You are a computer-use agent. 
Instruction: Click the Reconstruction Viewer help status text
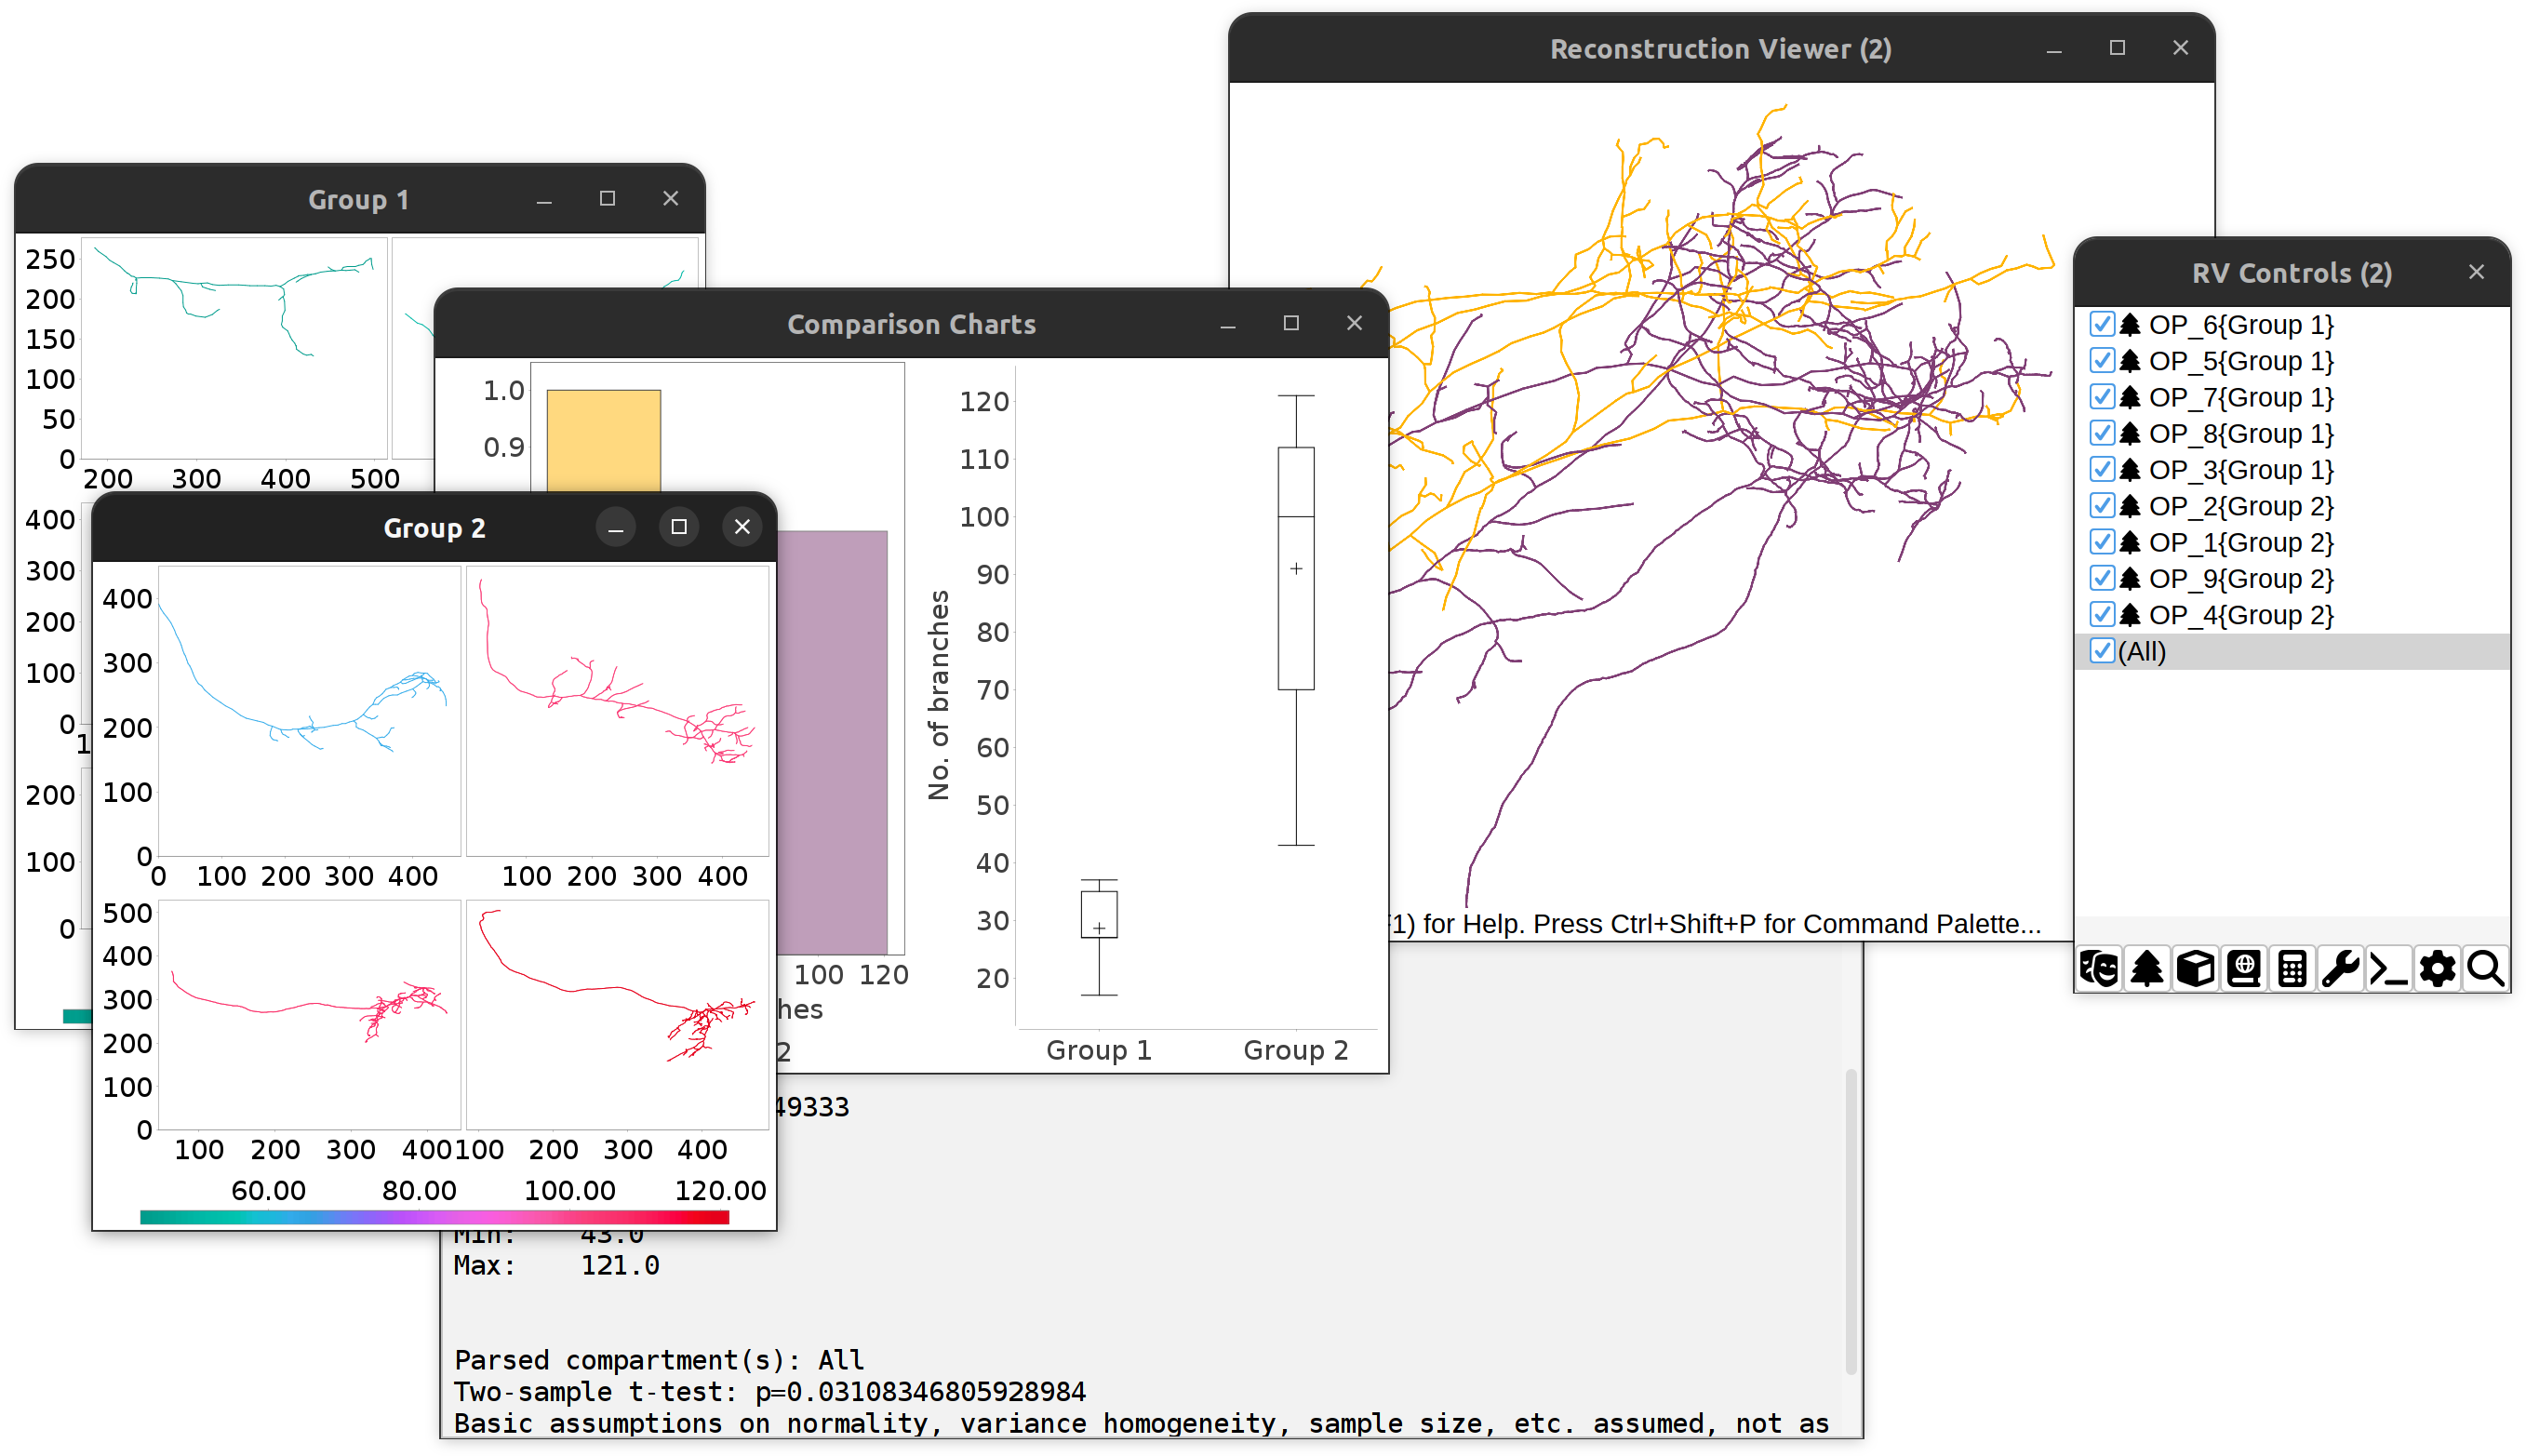coord(1715,923)
